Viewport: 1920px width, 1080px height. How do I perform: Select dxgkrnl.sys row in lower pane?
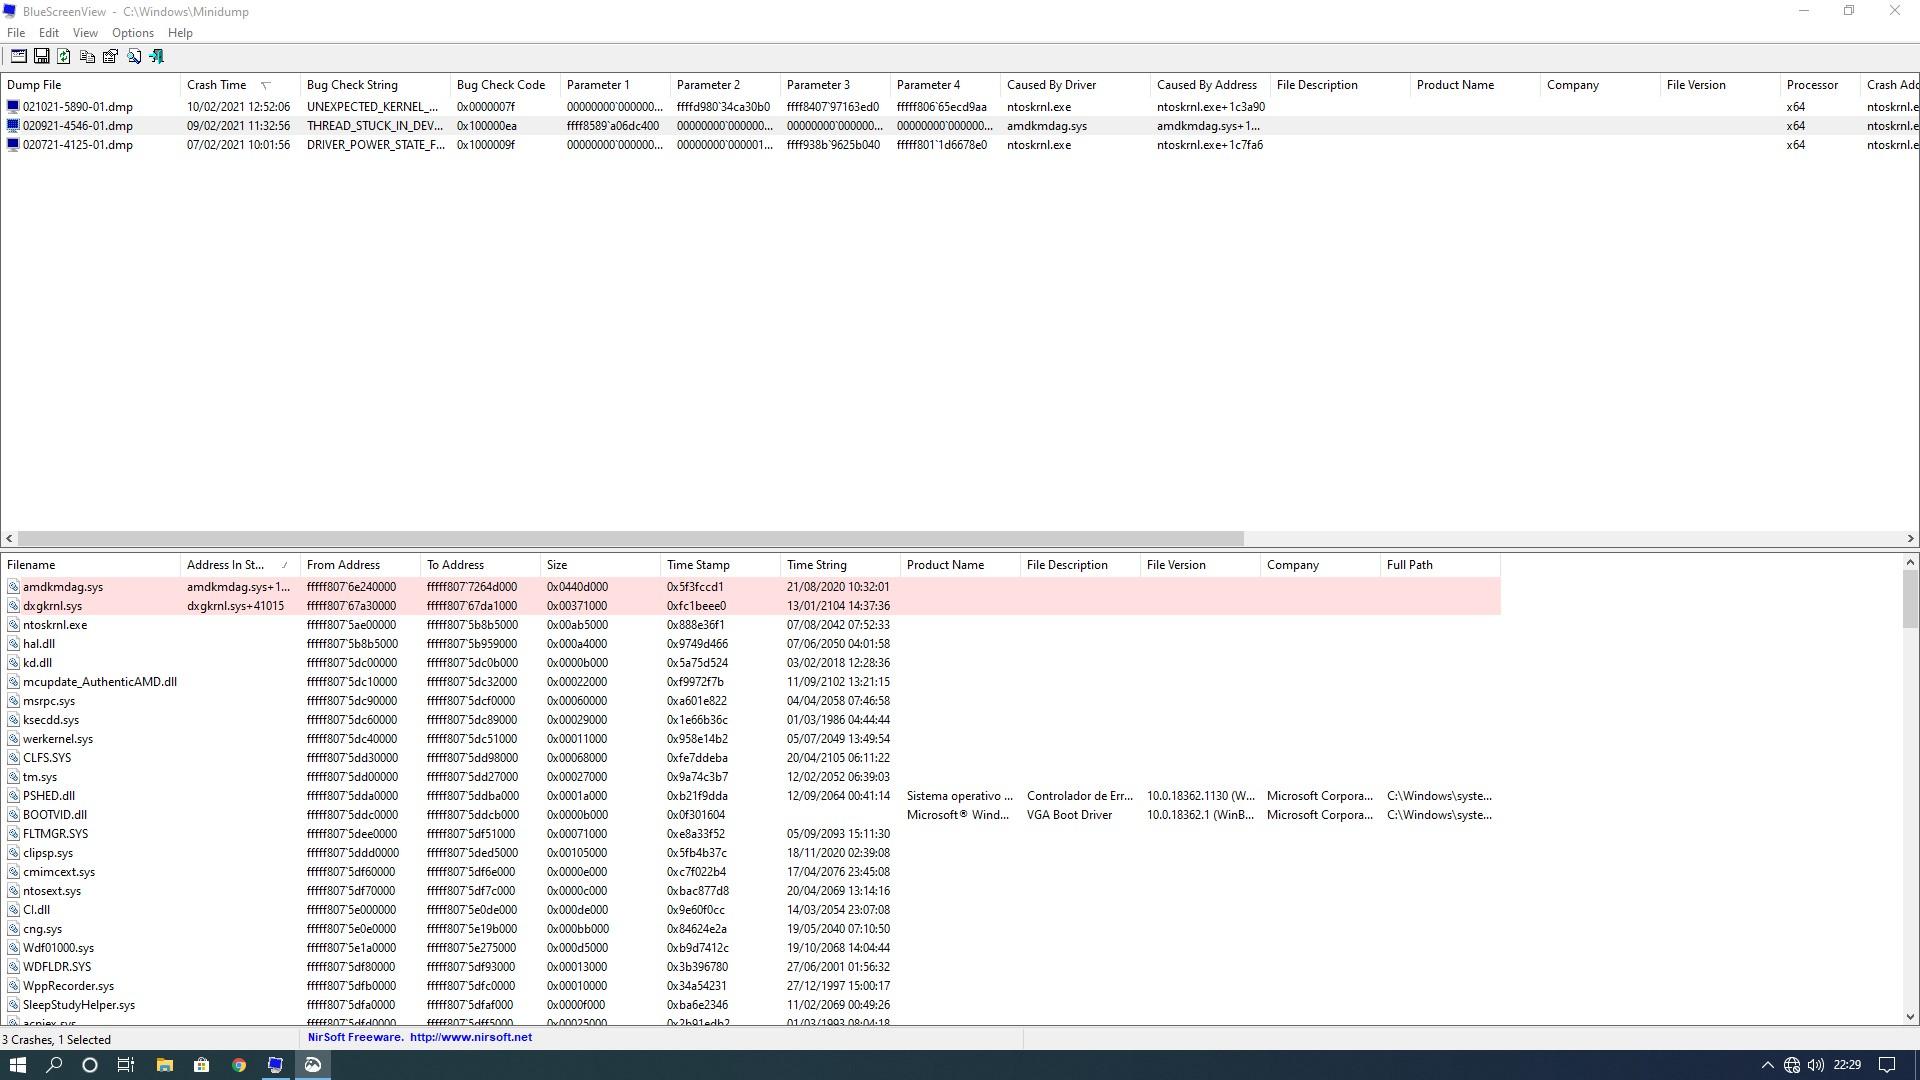tap(750, 606)
